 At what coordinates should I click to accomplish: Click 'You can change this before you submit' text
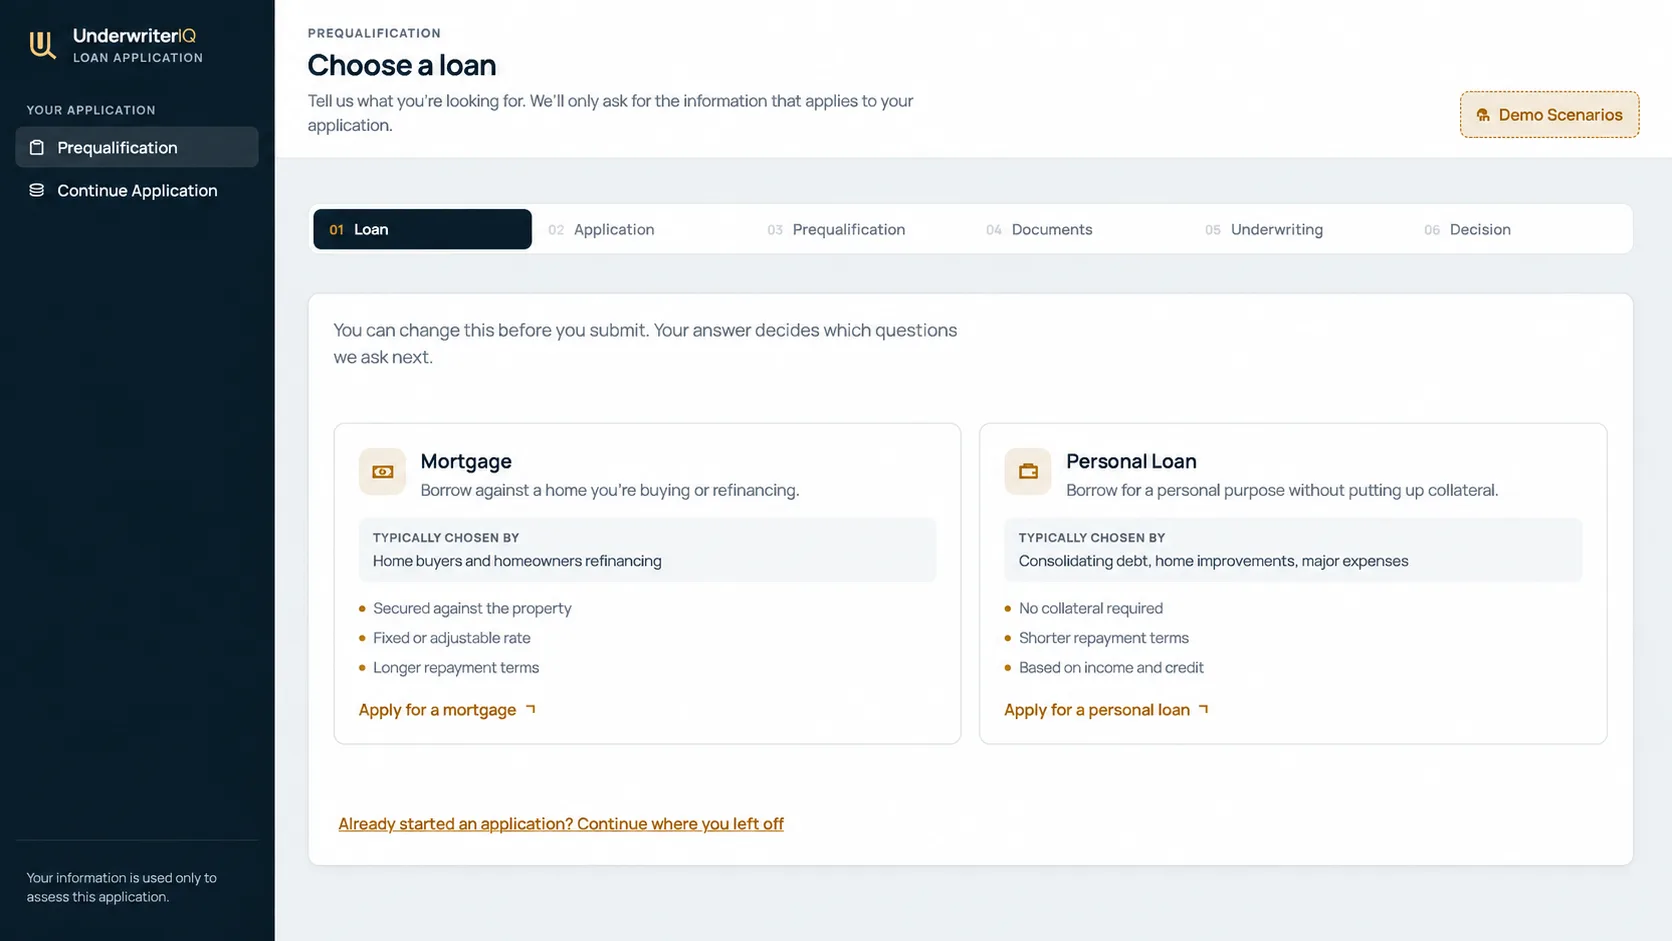point(645,343)
